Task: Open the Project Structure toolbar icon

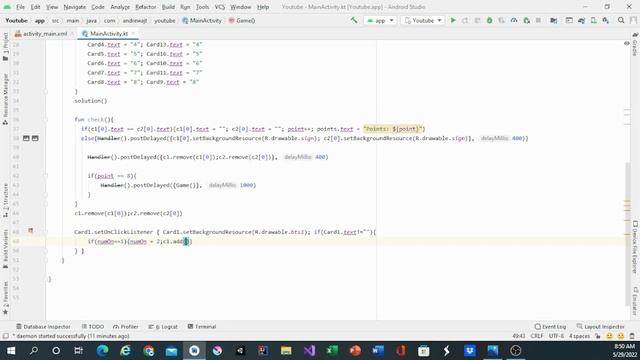Action: 554,20
